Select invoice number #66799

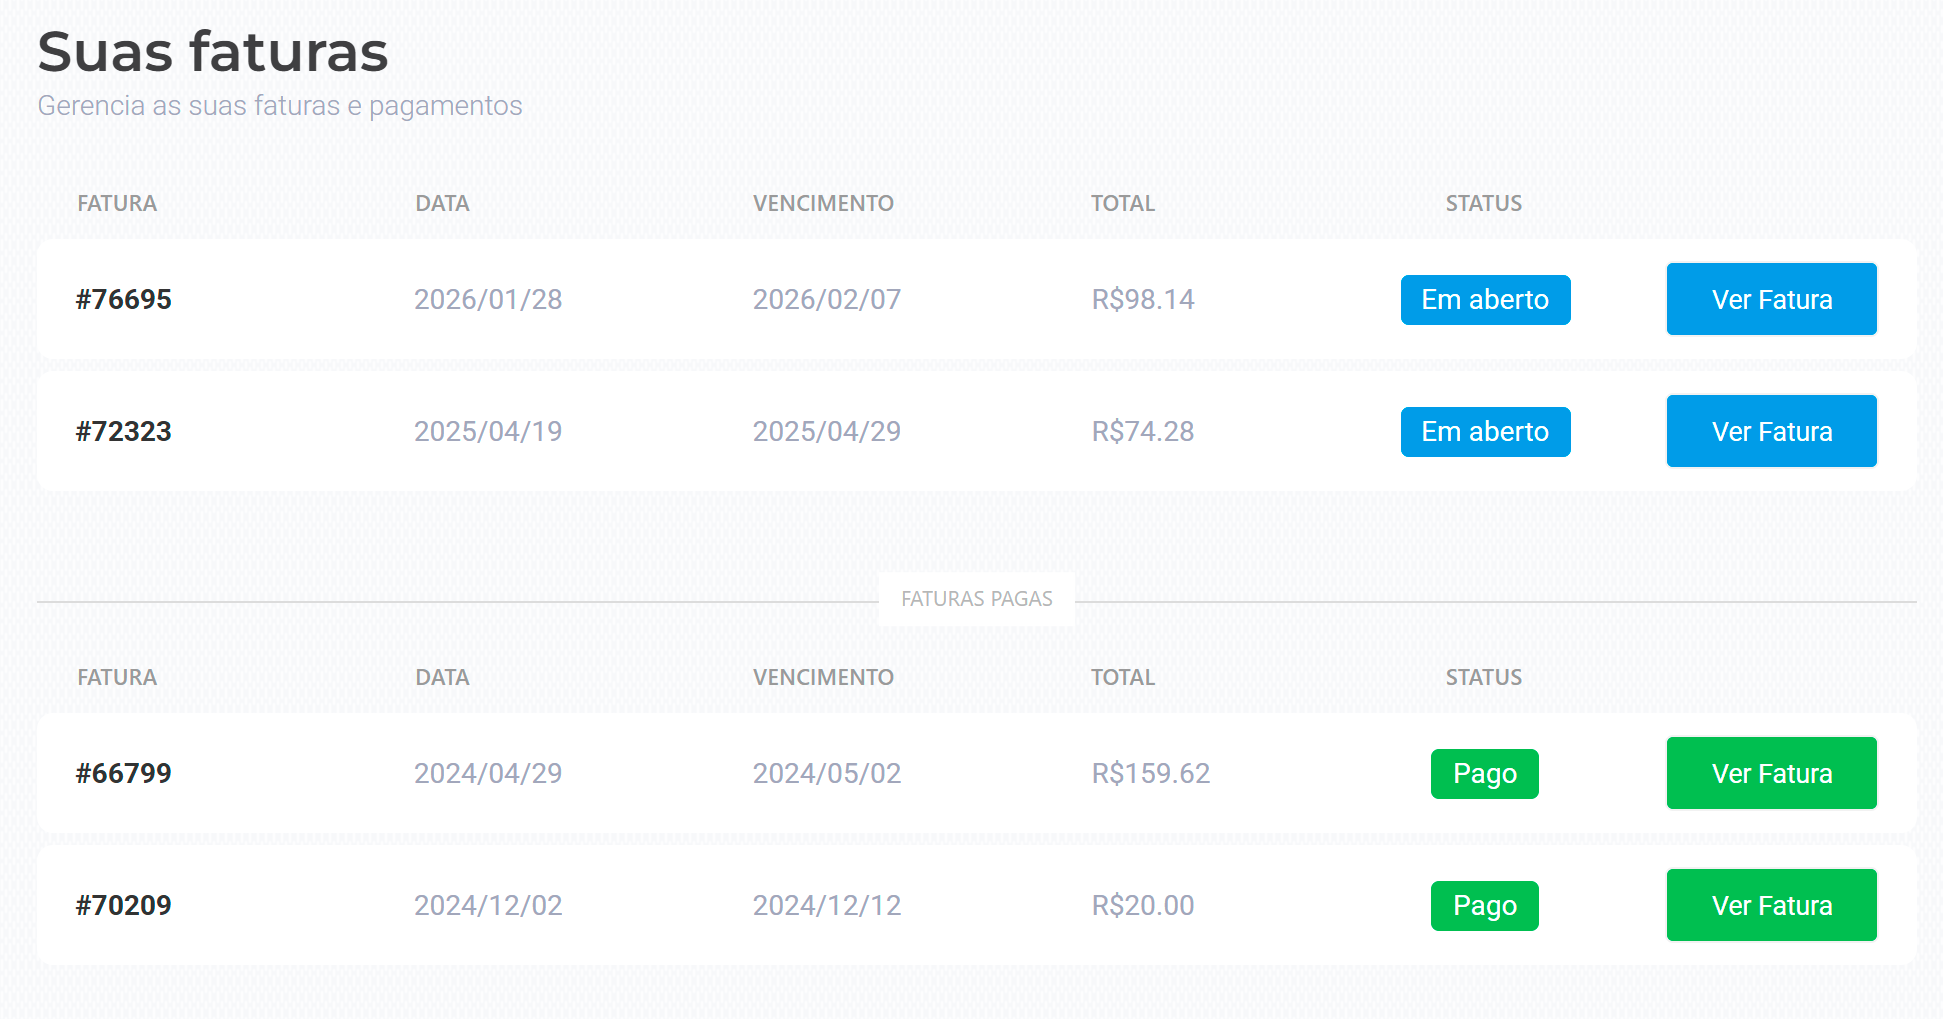click(x=124, y=773)
